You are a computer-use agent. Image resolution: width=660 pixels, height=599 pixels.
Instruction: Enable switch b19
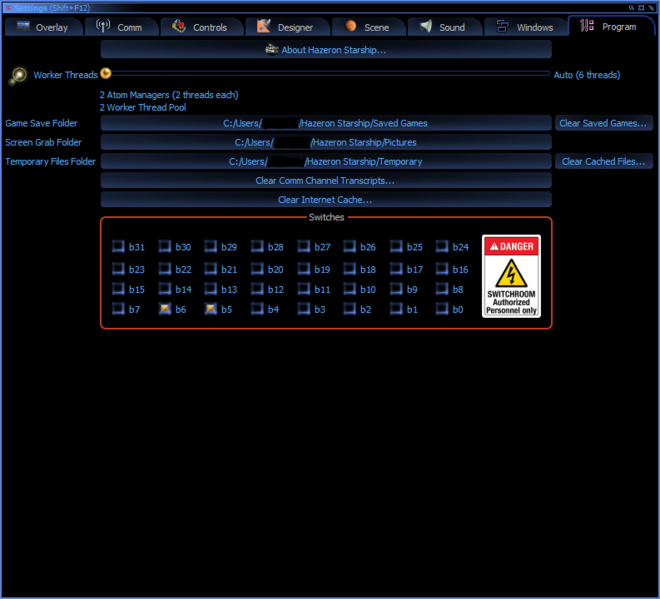click(303, 269)
